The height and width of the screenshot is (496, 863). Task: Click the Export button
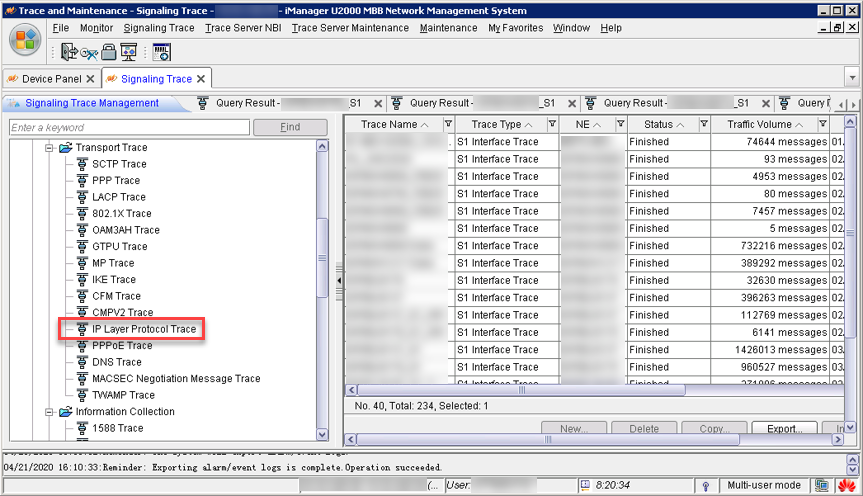tap(784, 429)
